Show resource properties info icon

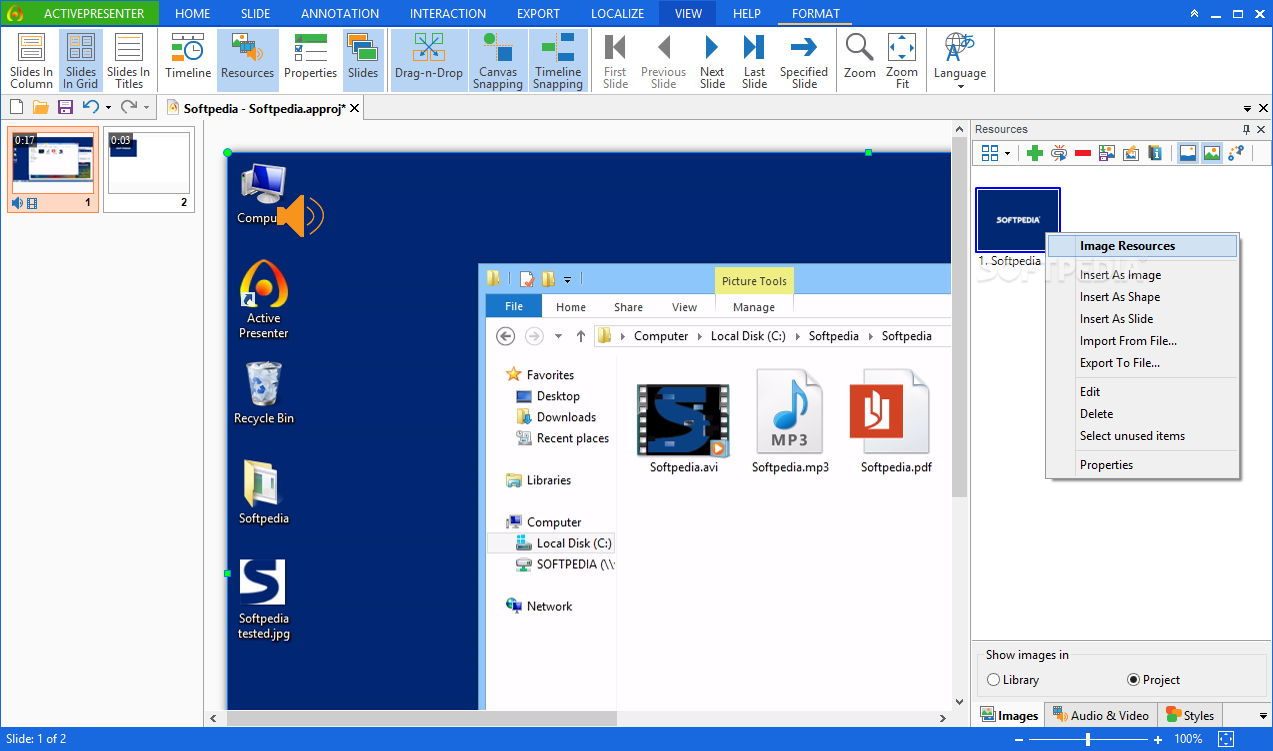(x=1155, y=153)
